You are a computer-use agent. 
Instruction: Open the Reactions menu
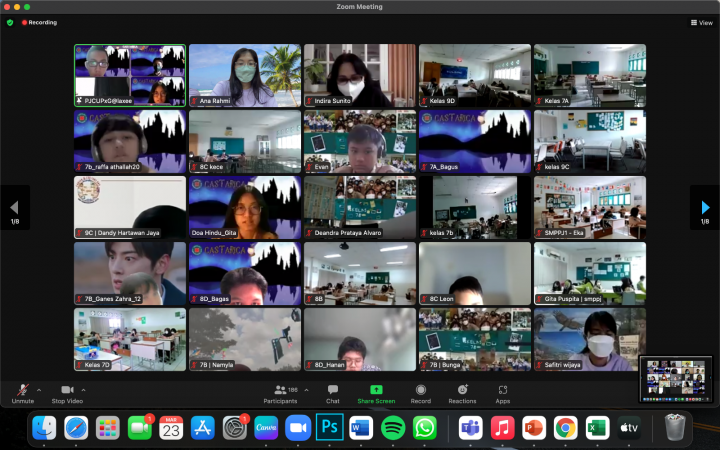(x=462, y=389)
